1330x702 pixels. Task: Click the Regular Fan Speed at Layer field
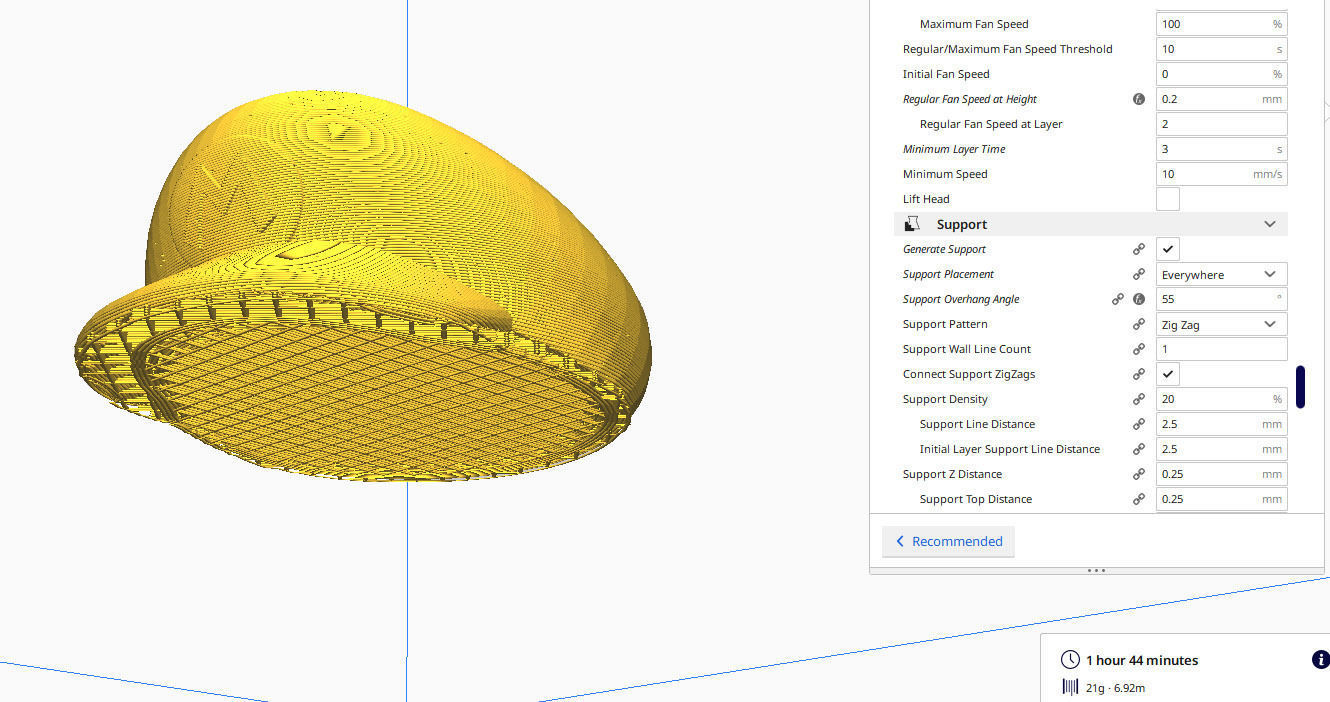(x=1221, y=124)
